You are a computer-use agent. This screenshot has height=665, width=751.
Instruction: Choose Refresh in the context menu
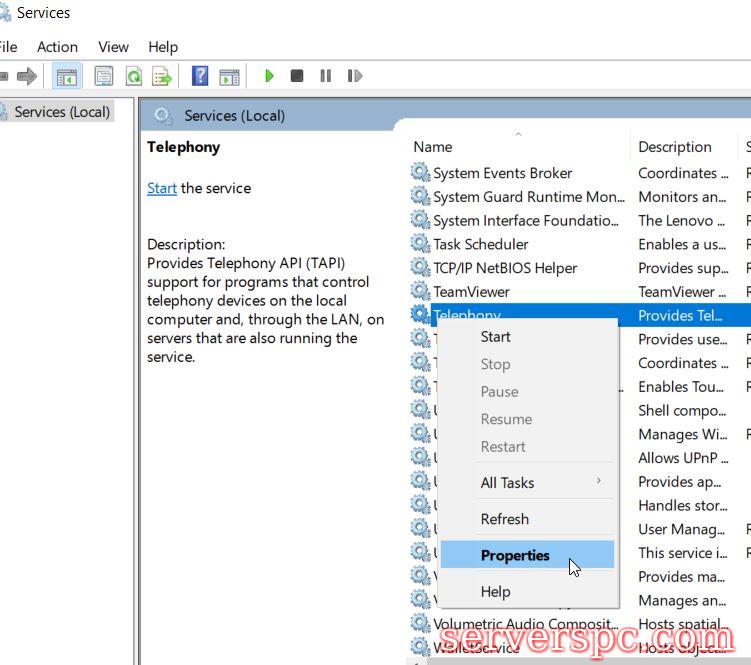tap(505, 519)
